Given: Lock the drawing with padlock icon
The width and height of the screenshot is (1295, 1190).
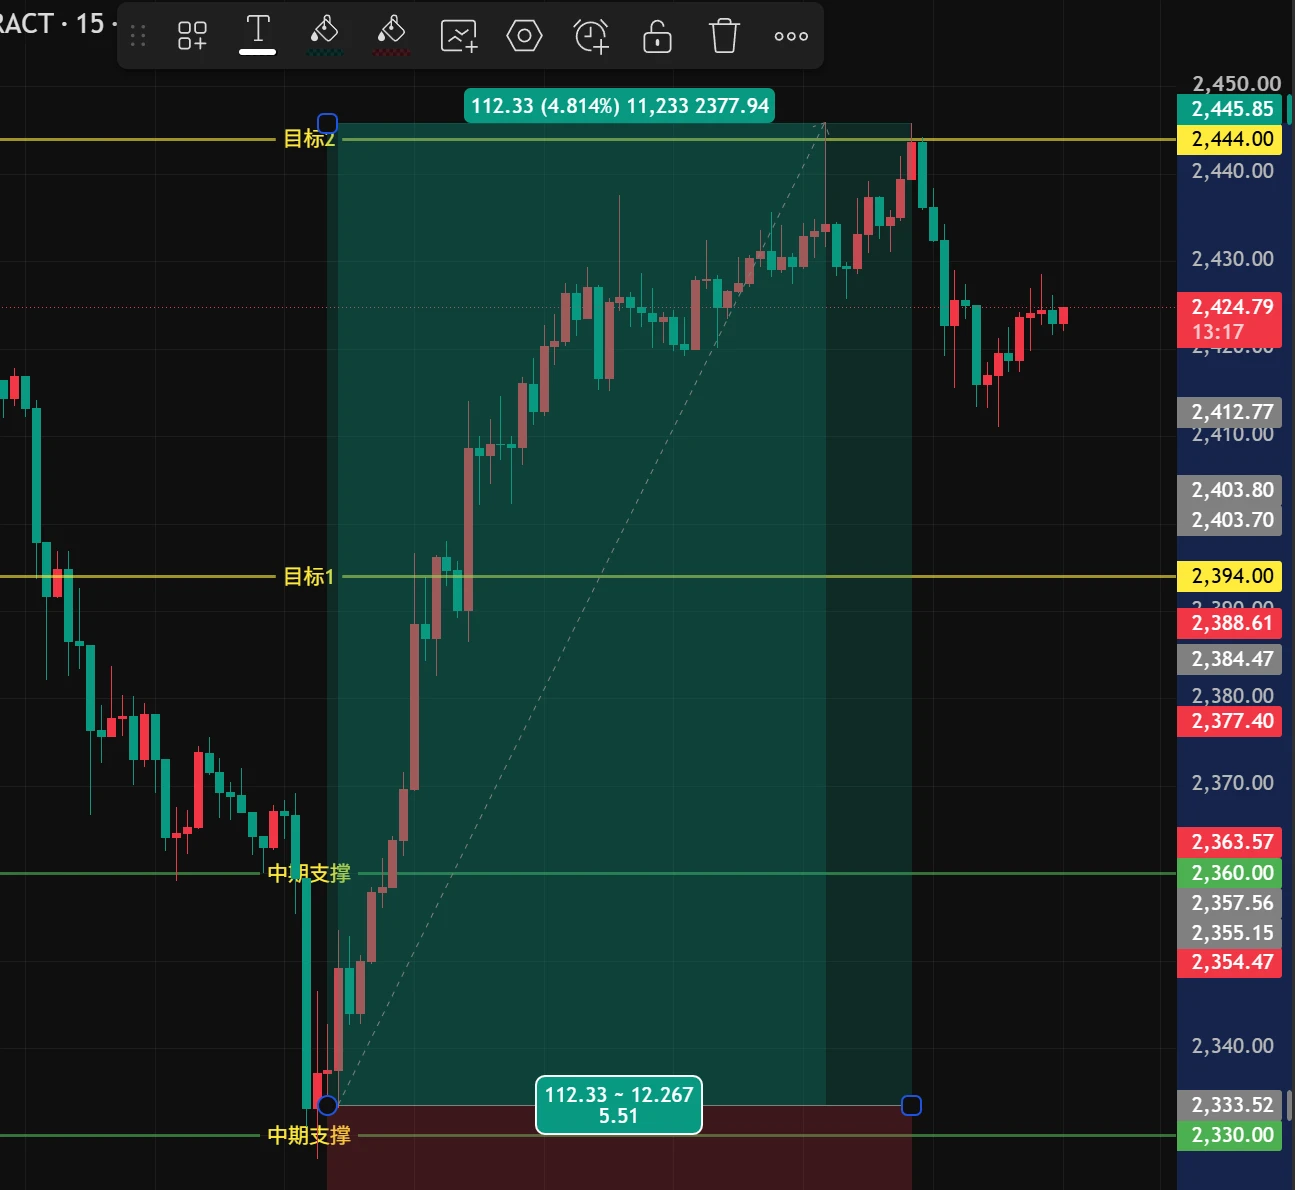Looking at the screenshot, I should [x=657, y=36].
